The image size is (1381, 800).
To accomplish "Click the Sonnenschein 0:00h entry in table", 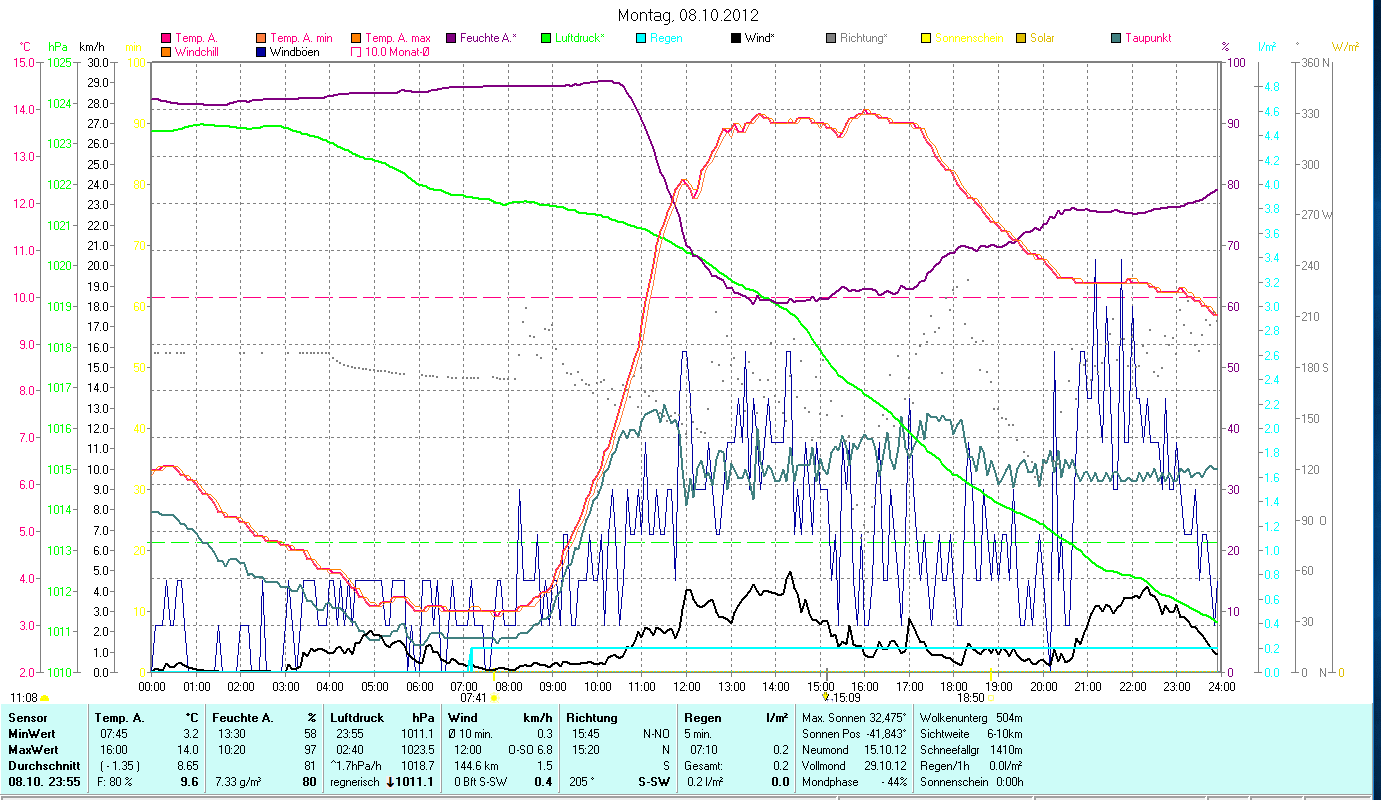I will pyautogui.click(x=970, y=782).
